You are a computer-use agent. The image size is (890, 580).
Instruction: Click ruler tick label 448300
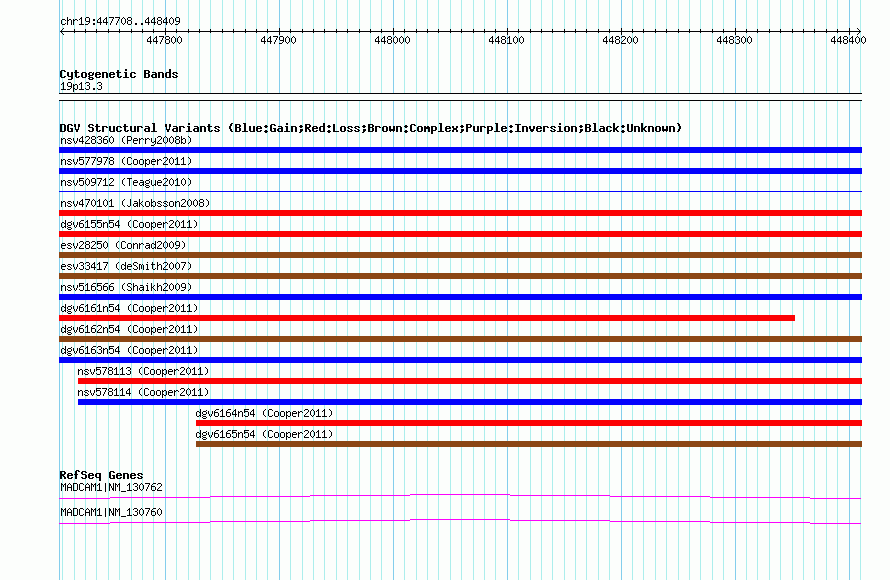(734, 40)
